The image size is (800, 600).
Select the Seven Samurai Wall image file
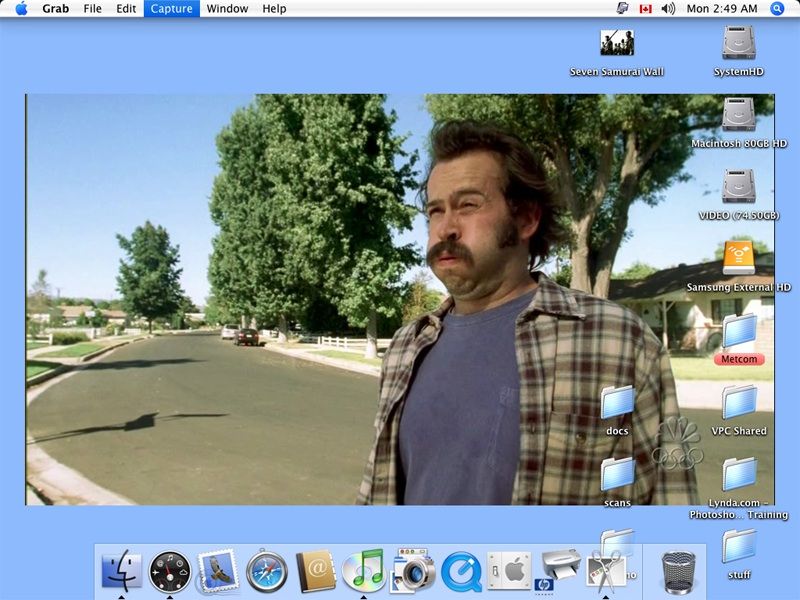(x=617, y=43)
